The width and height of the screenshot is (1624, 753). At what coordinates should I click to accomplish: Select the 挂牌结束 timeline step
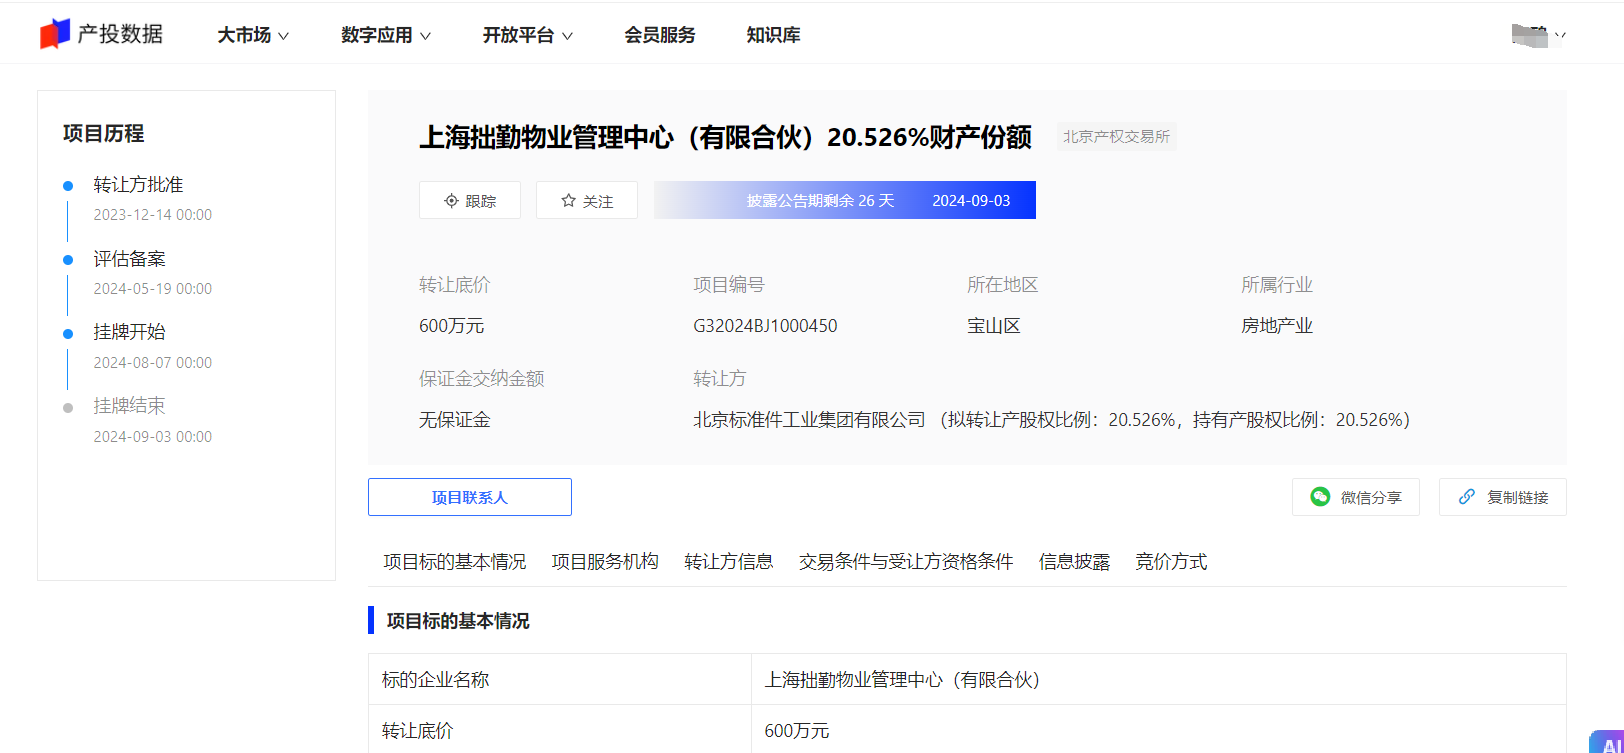pos(129,406)
